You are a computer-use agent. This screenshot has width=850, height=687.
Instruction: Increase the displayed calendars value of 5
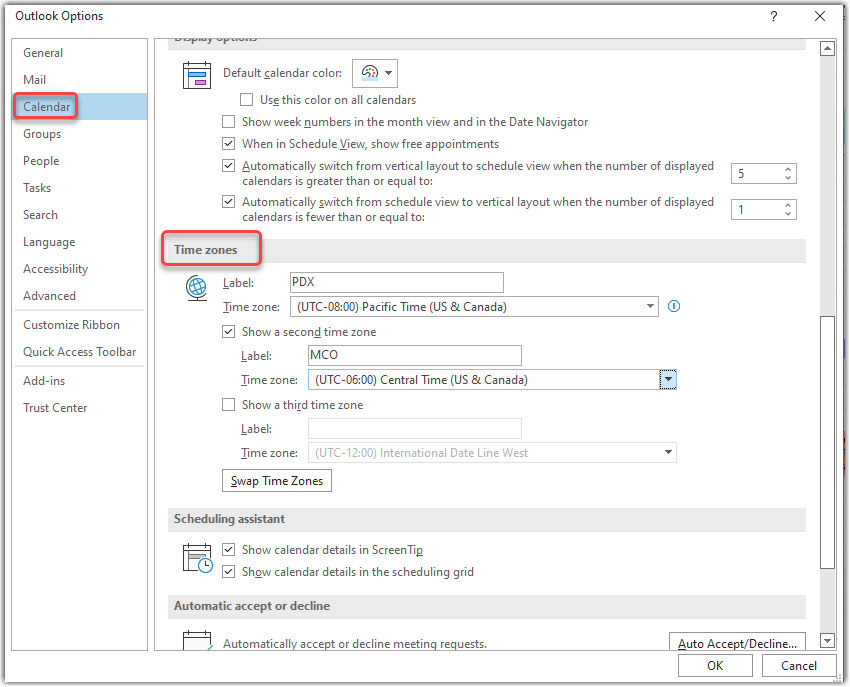789,169
